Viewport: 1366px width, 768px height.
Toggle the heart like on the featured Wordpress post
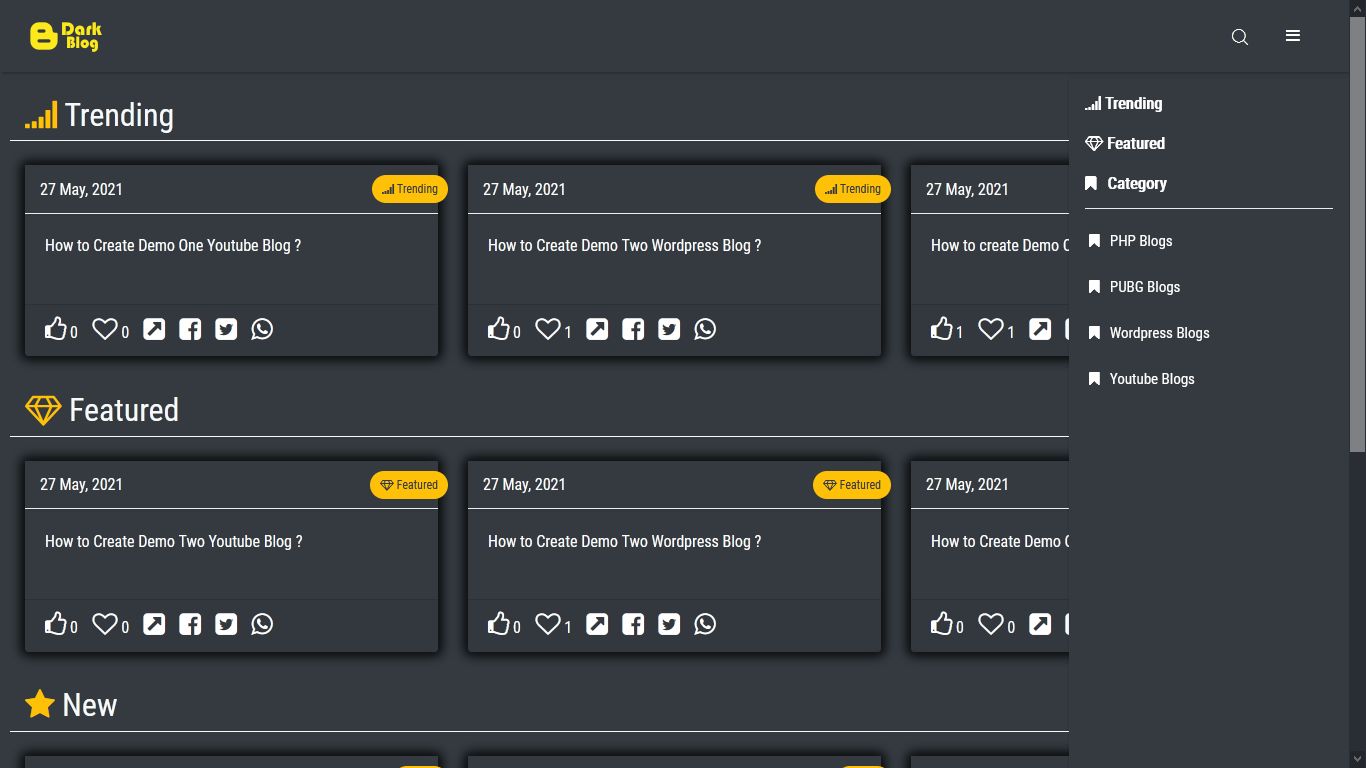tap(548, 624)
